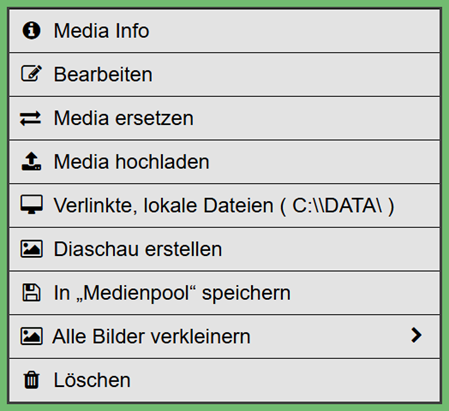This screenshot has width=449, height=411.
Task: Choose In „Medienpool“ speichern option
Action: point(224,293)
